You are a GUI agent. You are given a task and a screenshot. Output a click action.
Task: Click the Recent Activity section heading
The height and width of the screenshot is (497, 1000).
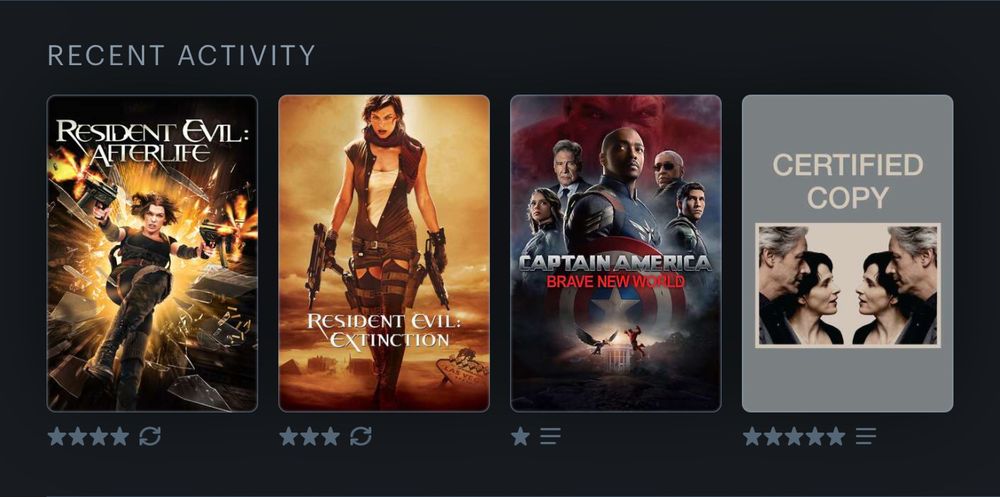coord(182,56)
